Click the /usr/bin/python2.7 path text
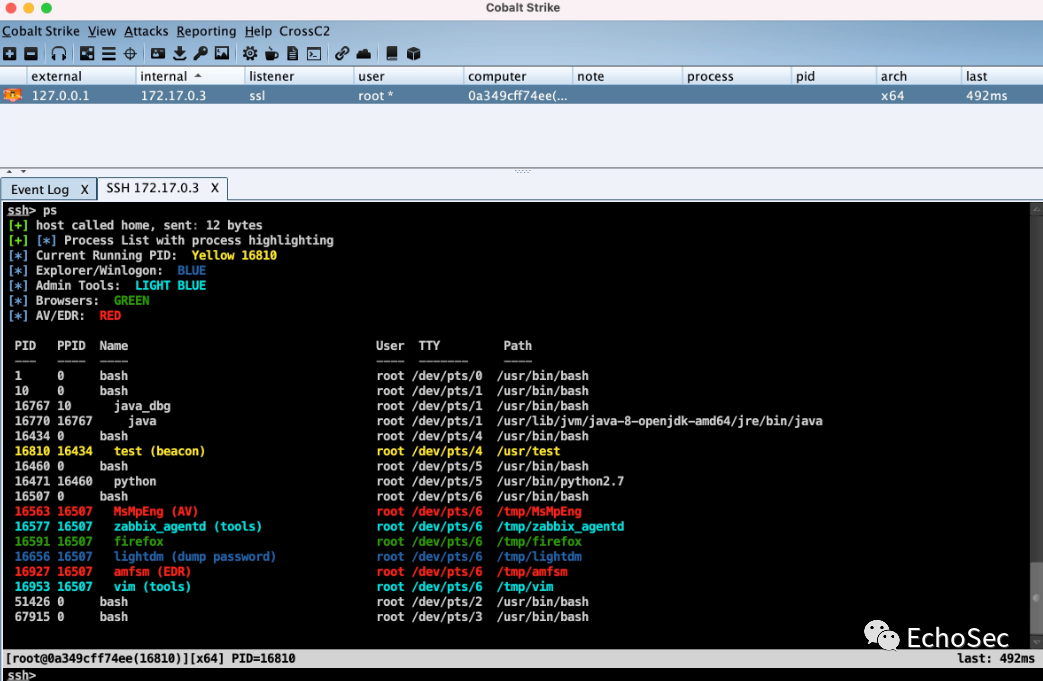This screenshot has width=1043, height=681. coord(560,481)
